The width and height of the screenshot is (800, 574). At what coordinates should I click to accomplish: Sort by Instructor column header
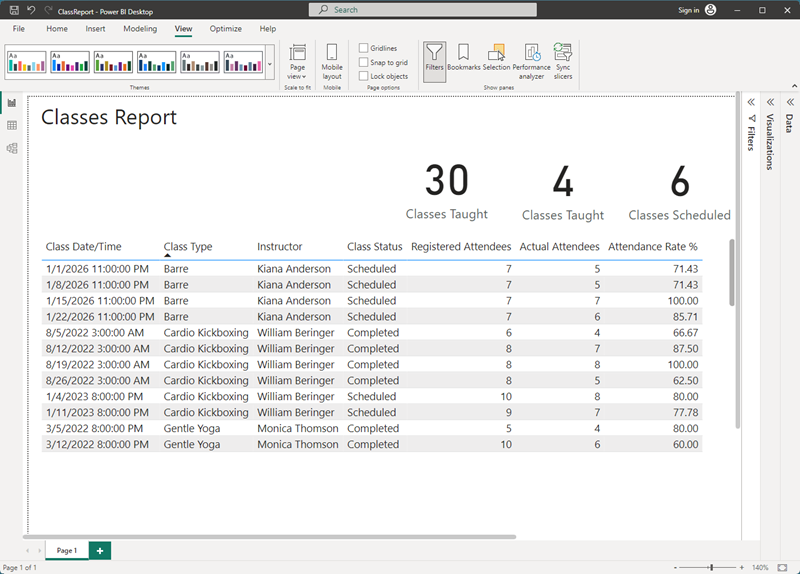(280, 246)
